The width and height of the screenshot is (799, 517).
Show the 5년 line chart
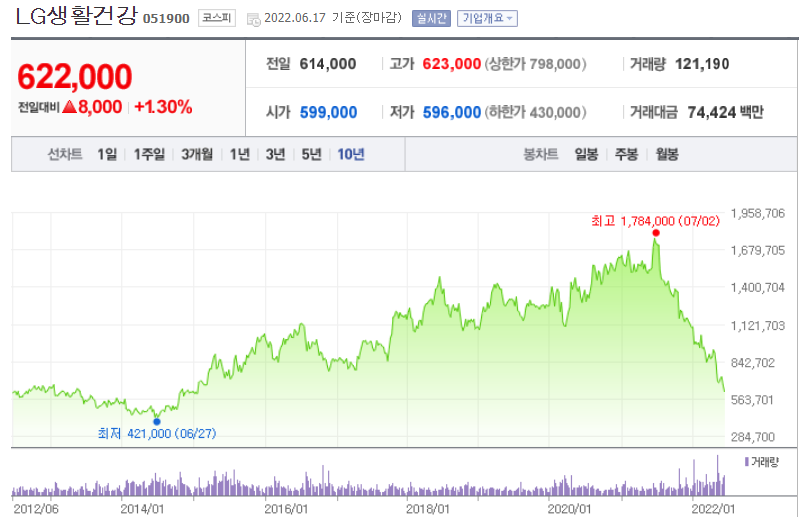pyautogui.click(x=311, y=154)
